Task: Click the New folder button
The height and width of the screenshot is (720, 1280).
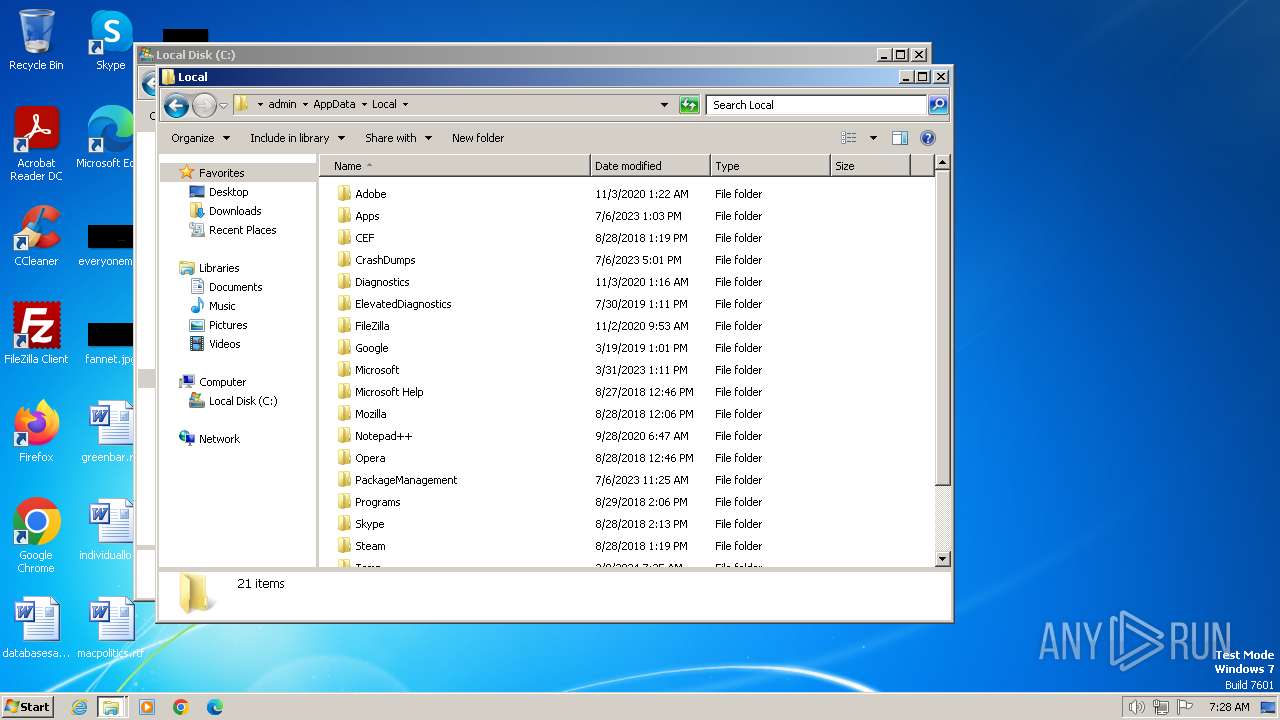Action: (x=478, y=138)
